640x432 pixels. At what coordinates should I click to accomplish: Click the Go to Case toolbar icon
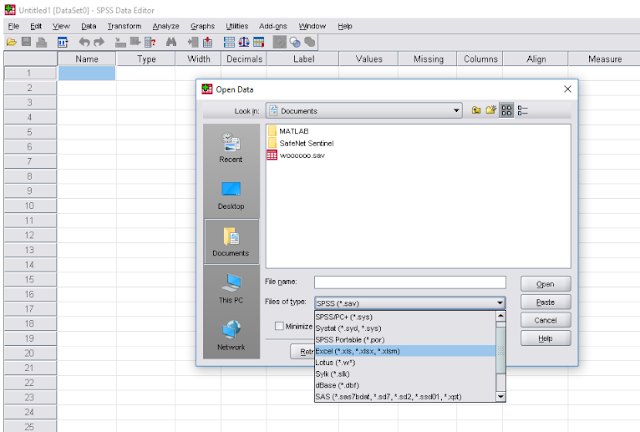pyautogui.click(x=120, y=42)
